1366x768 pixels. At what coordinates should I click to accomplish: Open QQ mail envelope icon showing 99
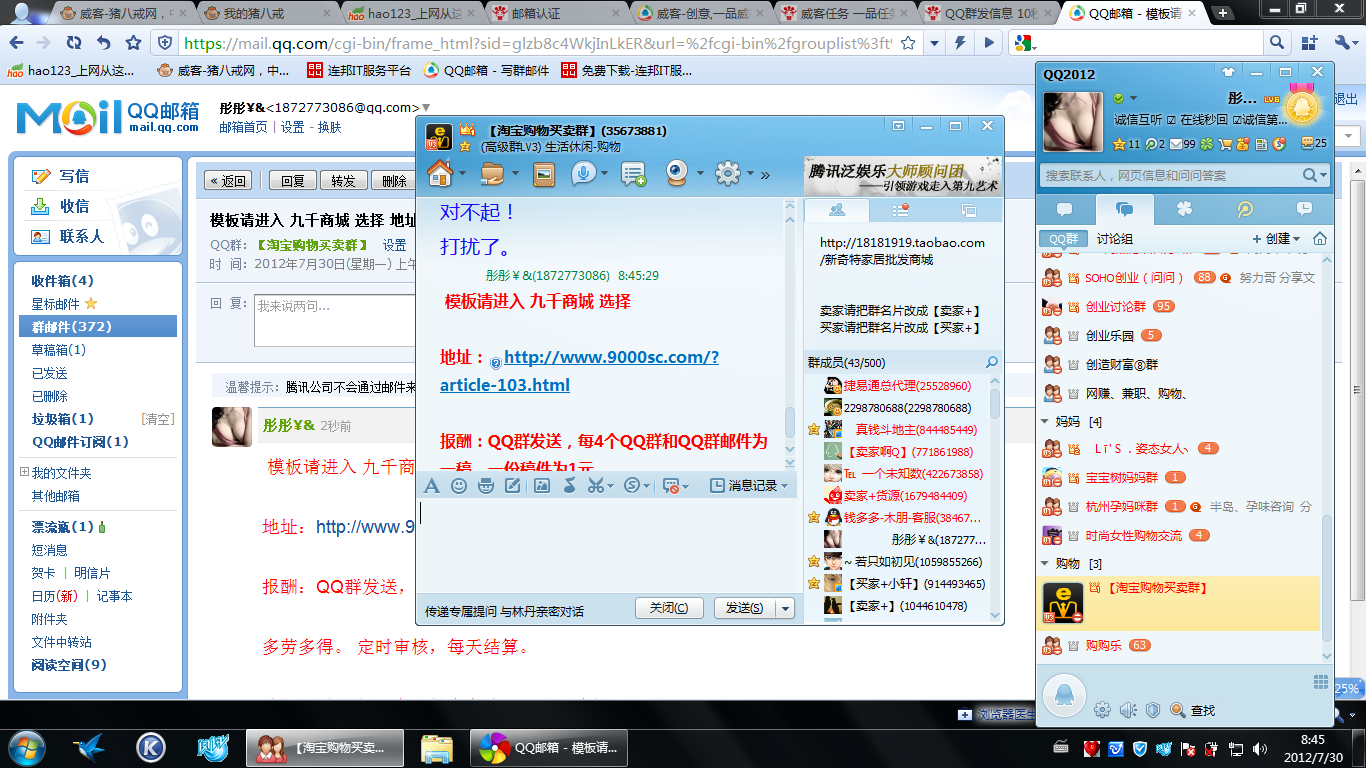pos(1176,144)
